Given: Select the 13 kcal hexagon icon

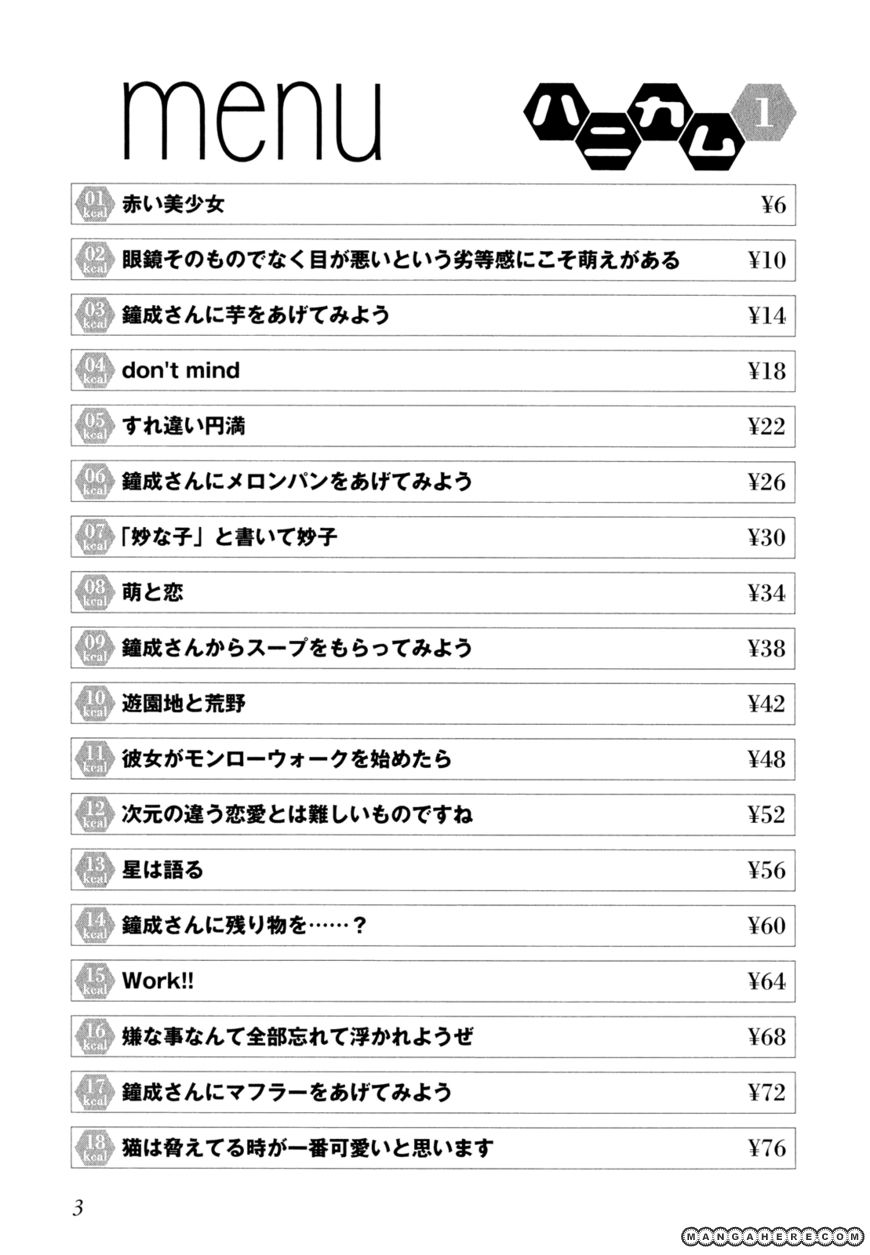Looking at the screenshot, I should (95, 870).
